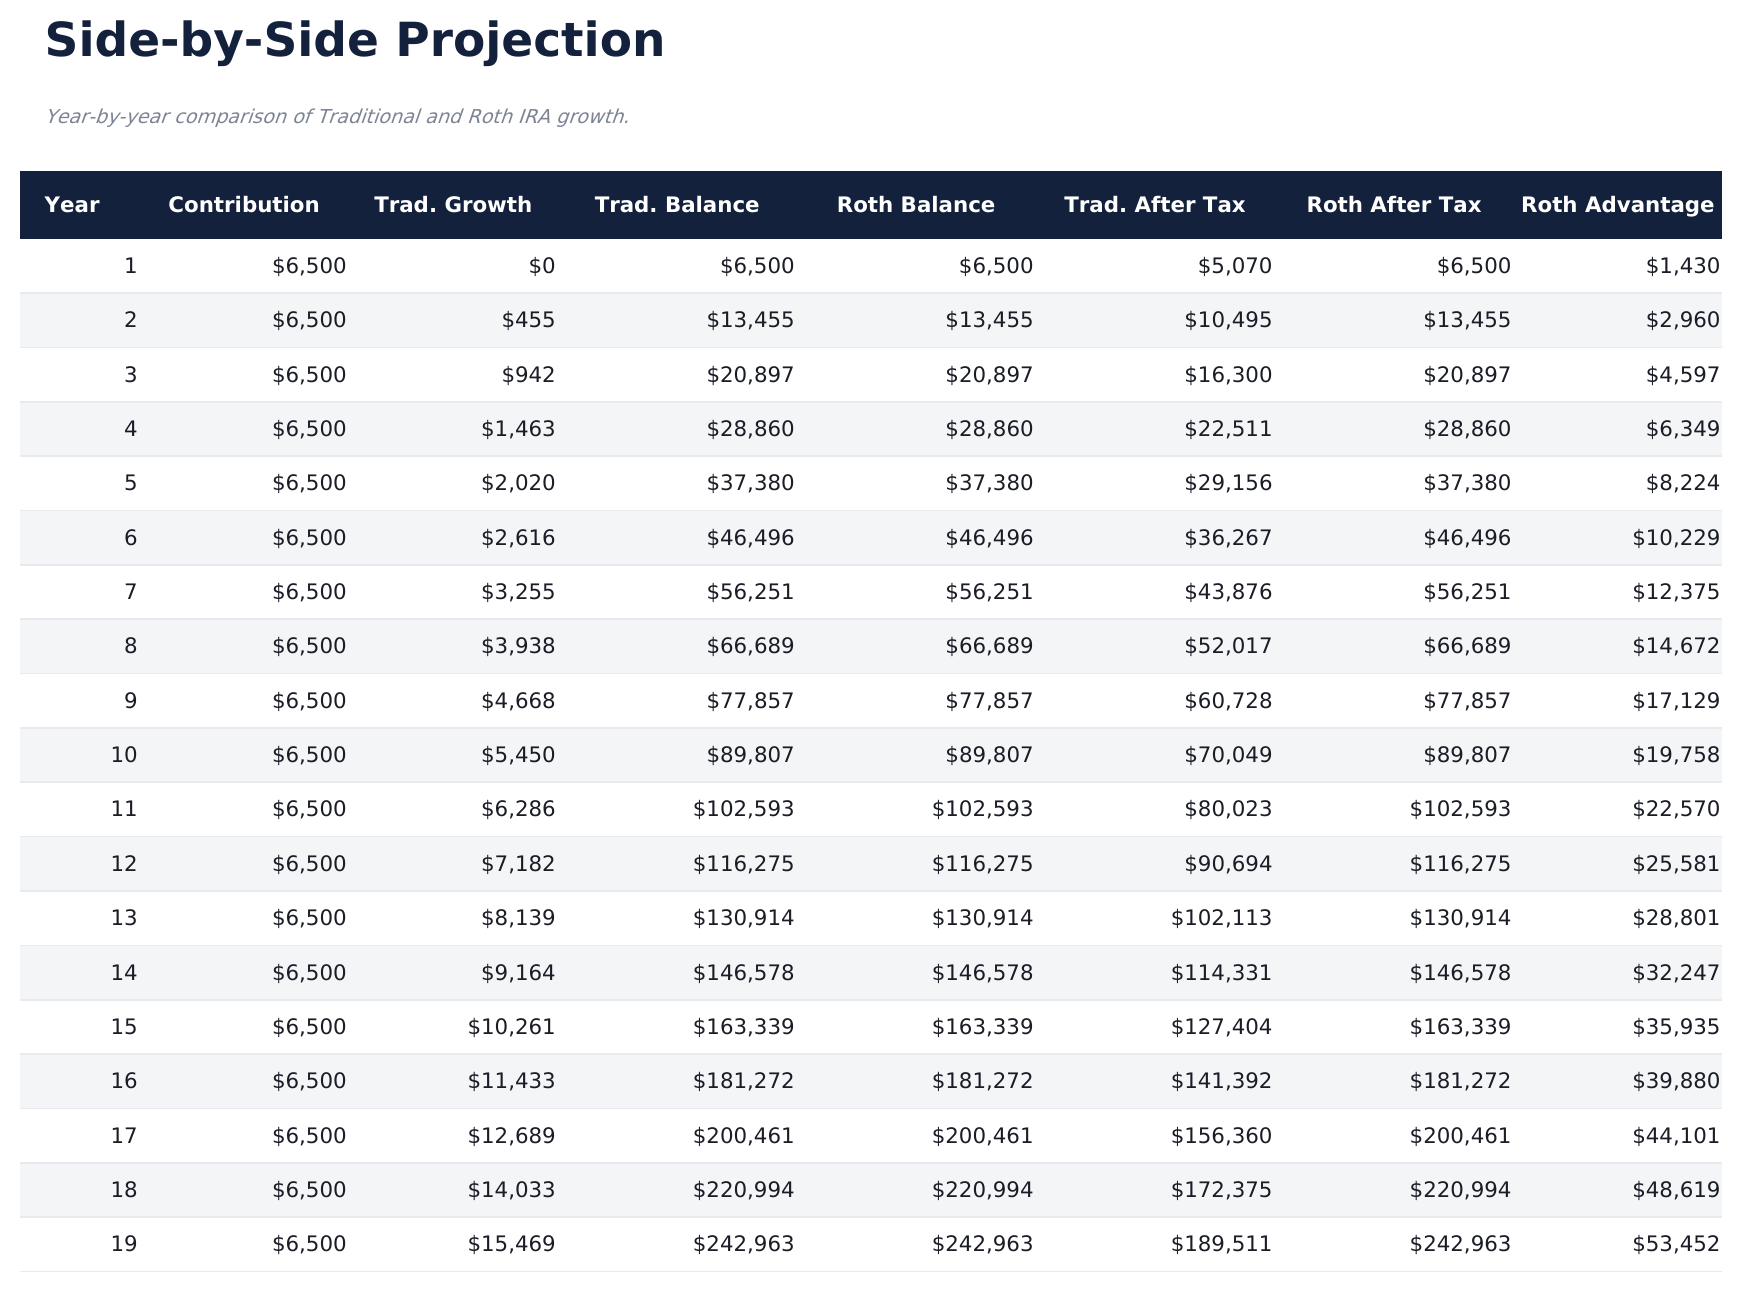Screen dimensions: 1742x1292
Task: Click the Side-by-Side Projection title
Action: pyautogui.click(x=355, y=42)
